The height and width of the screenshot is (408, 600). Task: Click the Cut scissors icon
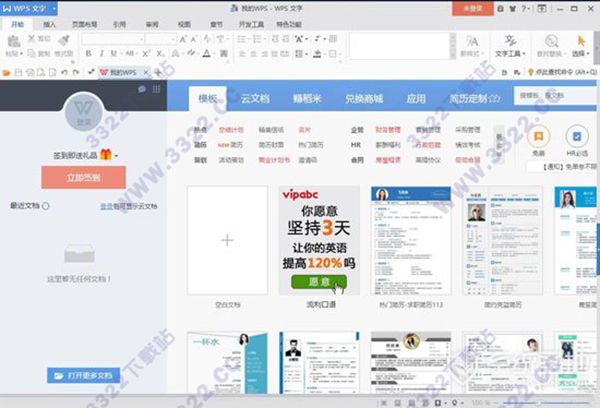[x=31, y=39]
